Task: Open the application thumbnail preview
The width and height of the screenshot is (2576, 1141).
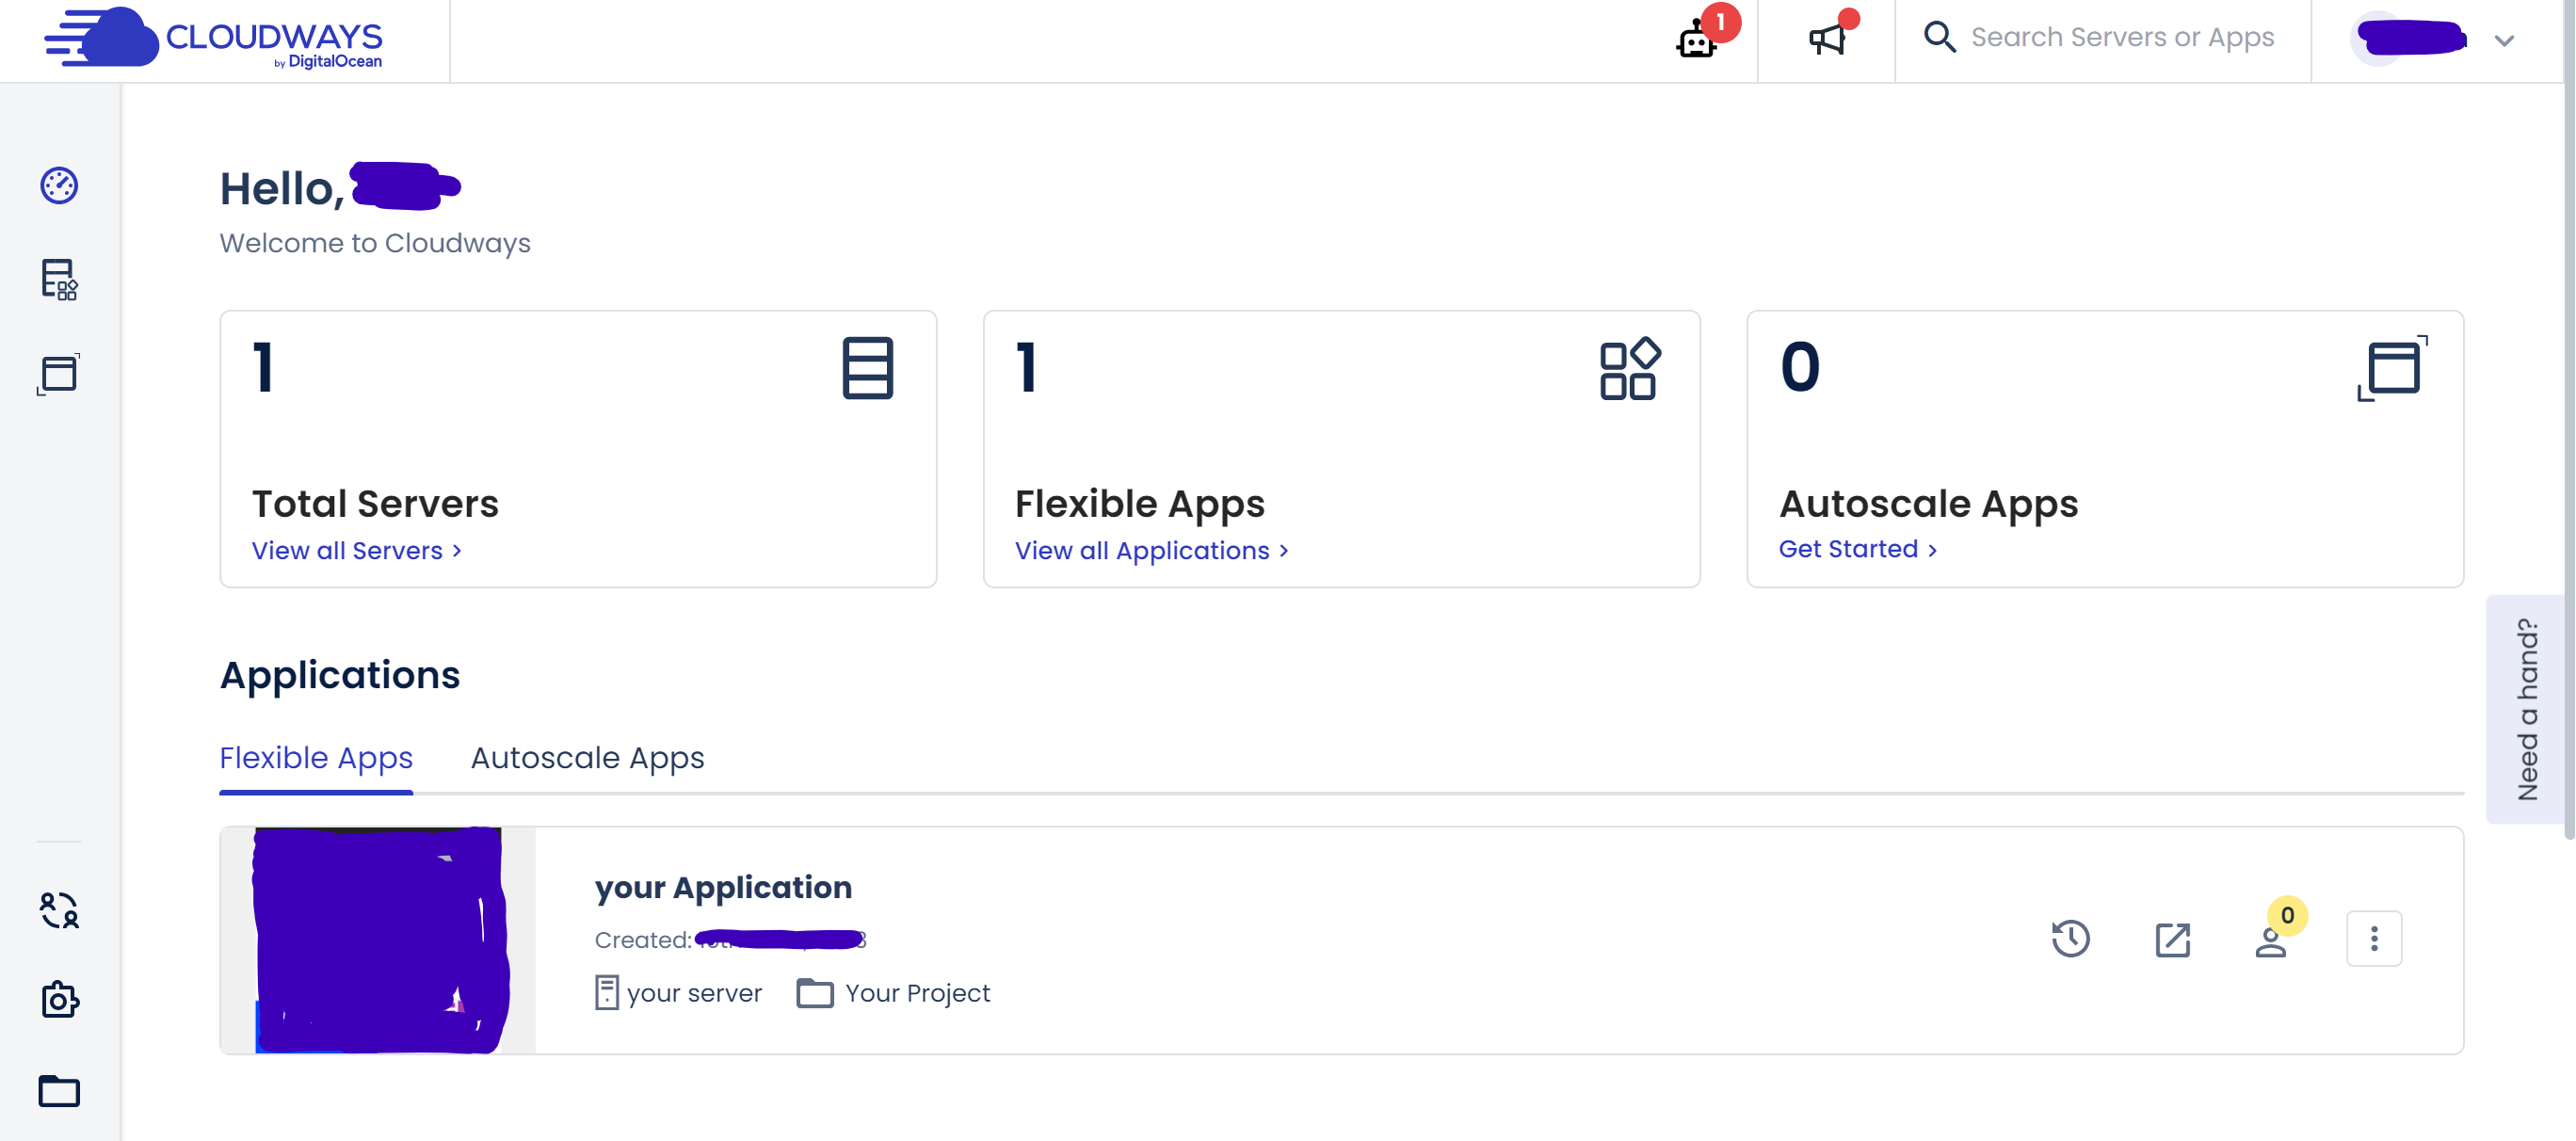Action: coord(379,940)
